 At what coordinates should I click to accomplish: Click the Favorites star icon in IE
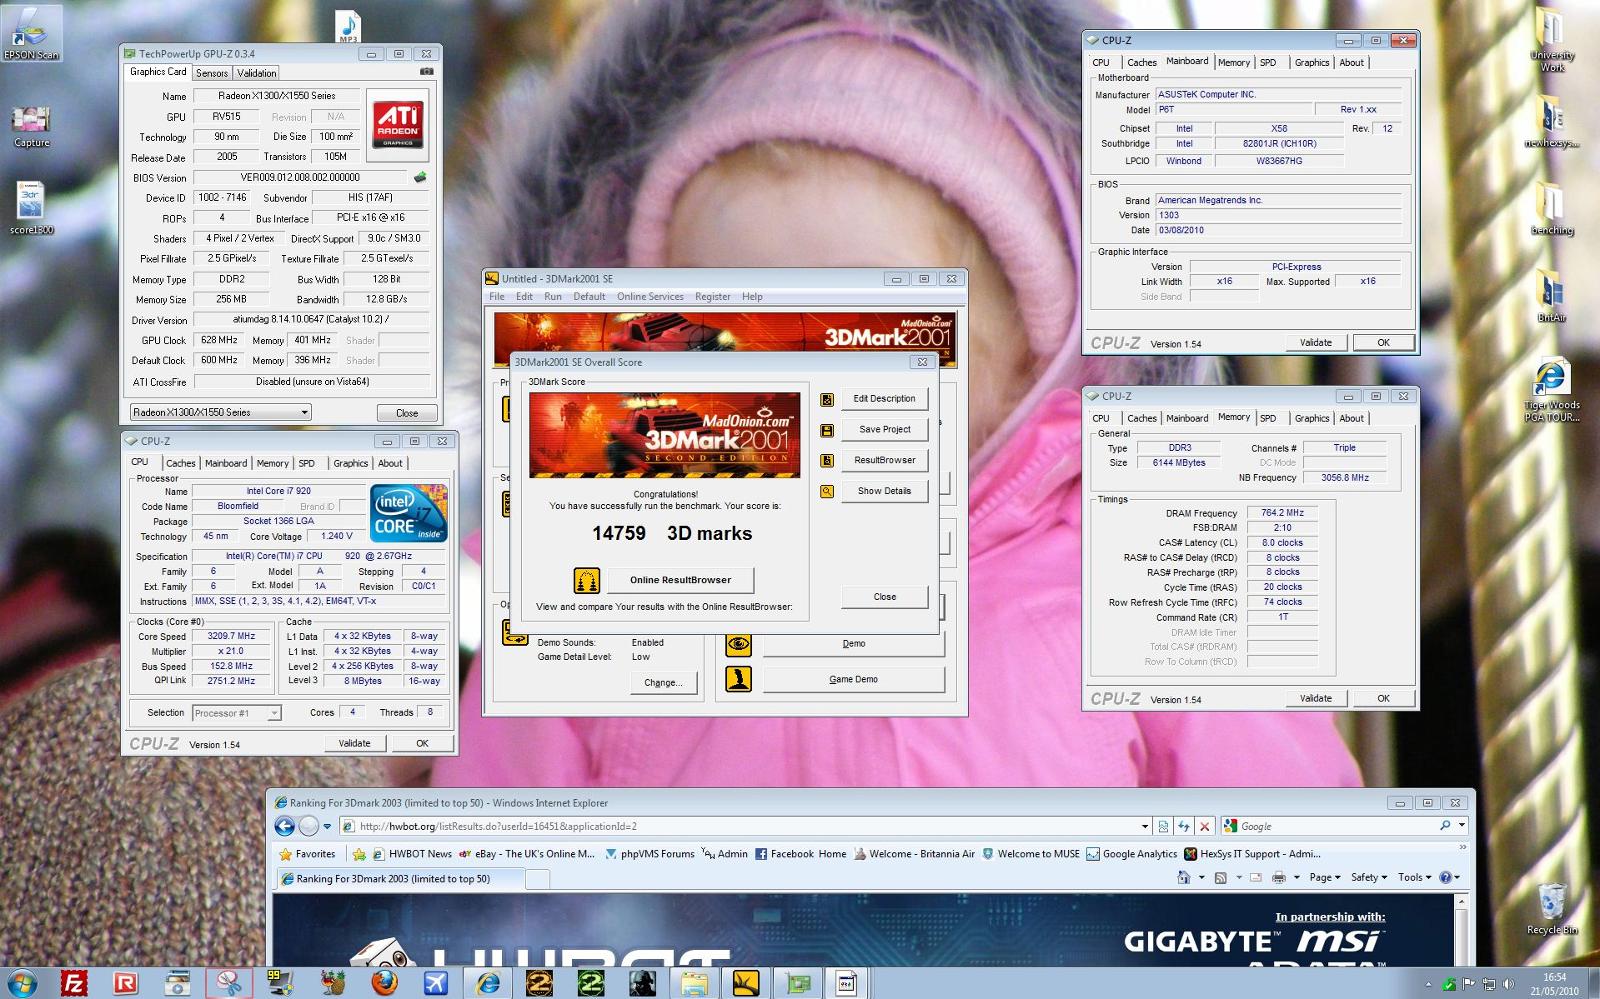pos(285,854)
